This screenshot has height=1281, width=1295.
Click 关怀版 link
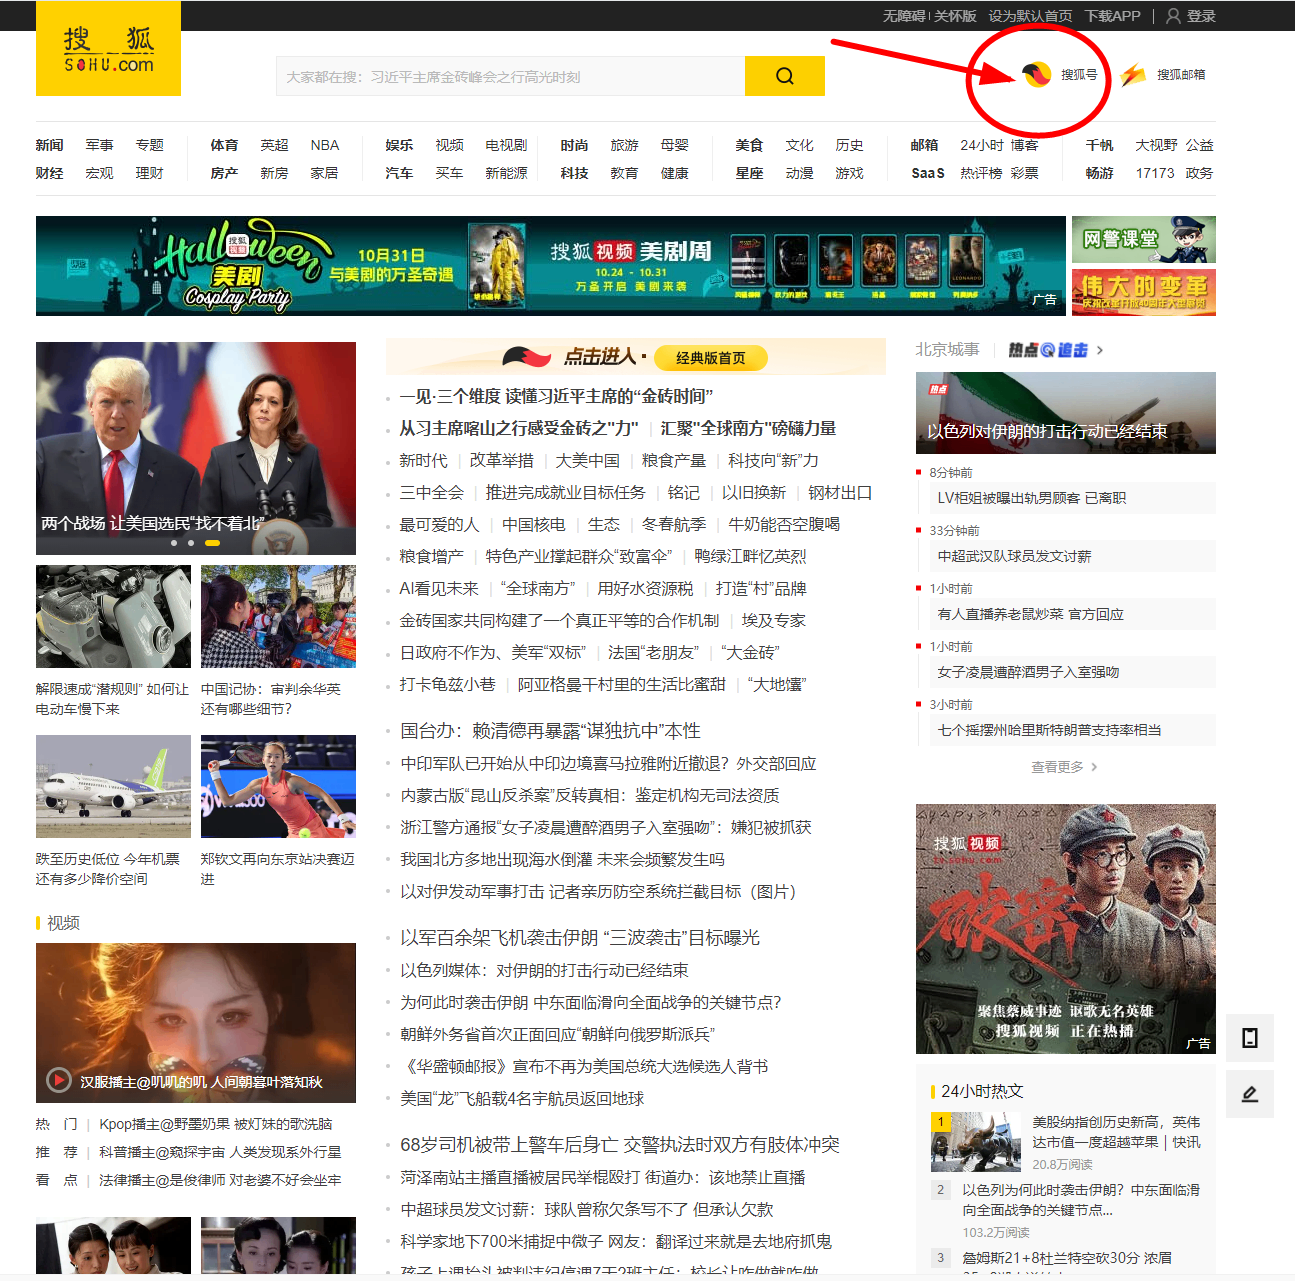pos(955,16)
